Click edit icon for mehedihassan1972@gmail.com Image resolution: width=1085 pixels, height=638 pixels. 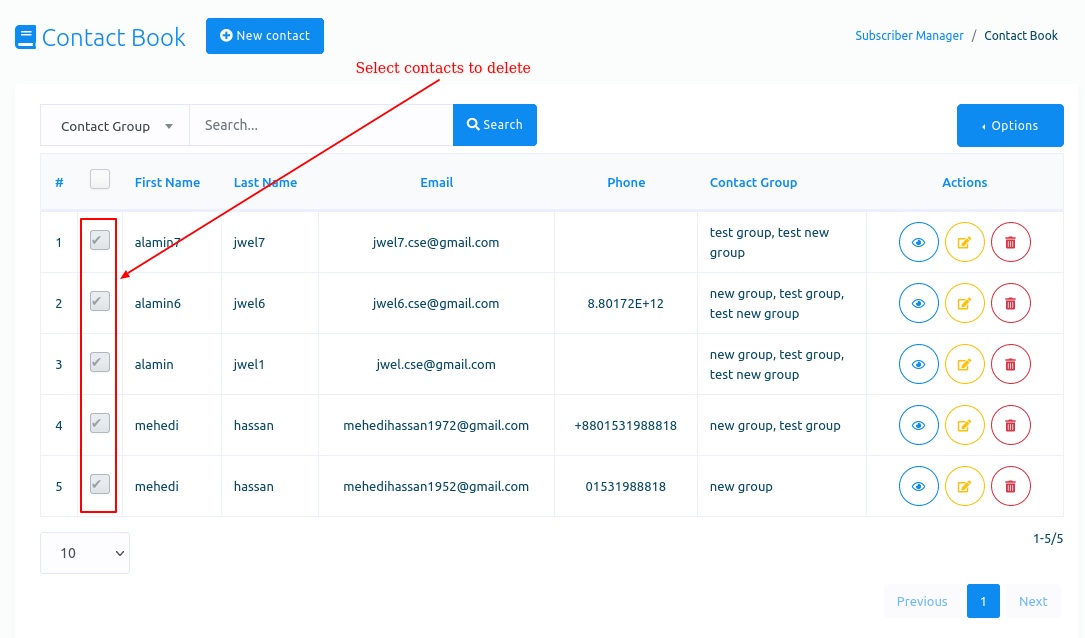pos(964,425)
